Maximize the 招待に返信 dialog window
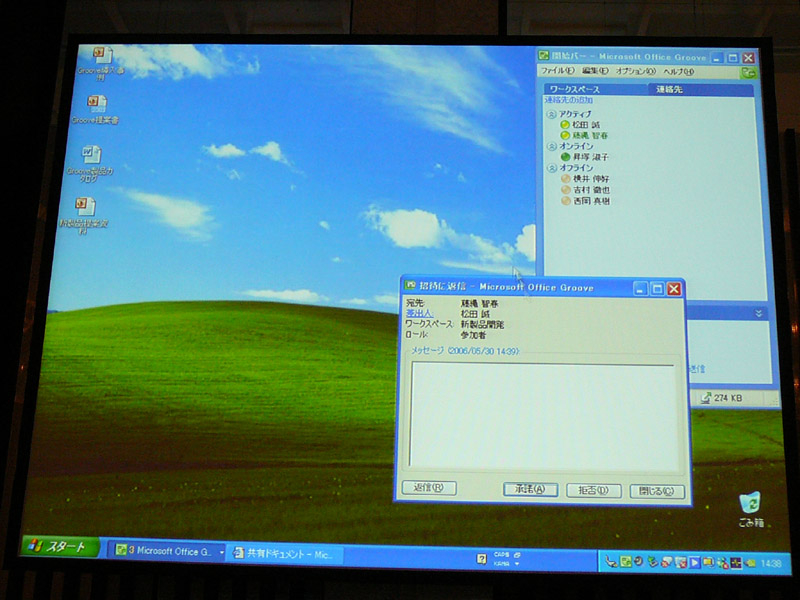Screen dimensions: 800x600 click(658, 289)
